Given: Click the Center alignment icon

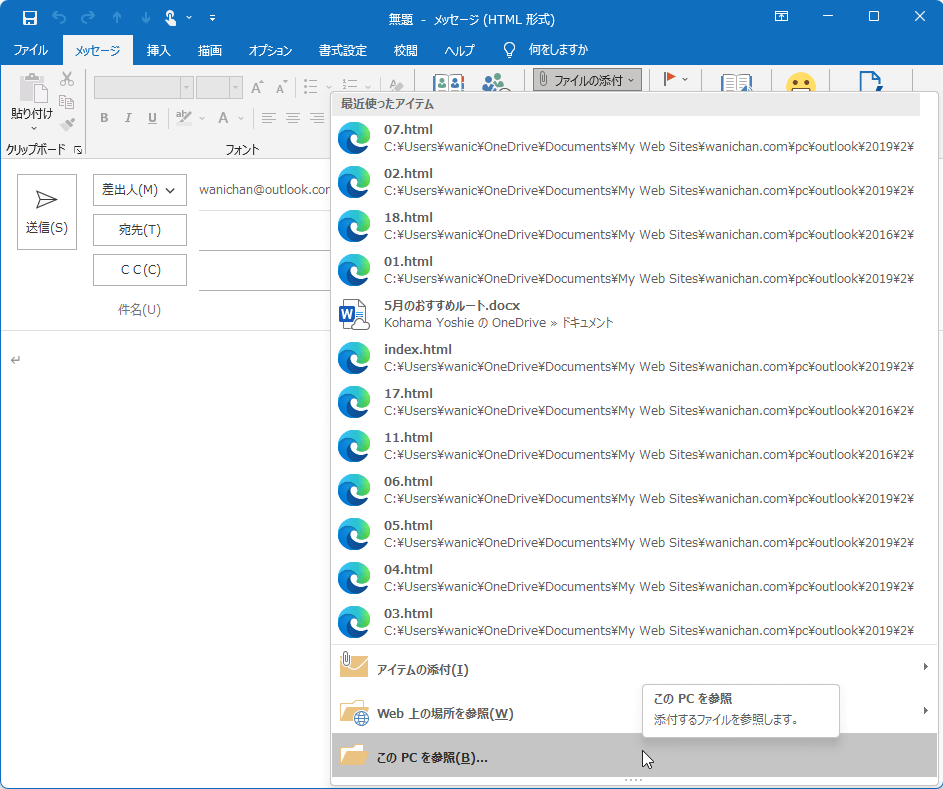Looking at the screenshot, I should (x=293, y=118).
